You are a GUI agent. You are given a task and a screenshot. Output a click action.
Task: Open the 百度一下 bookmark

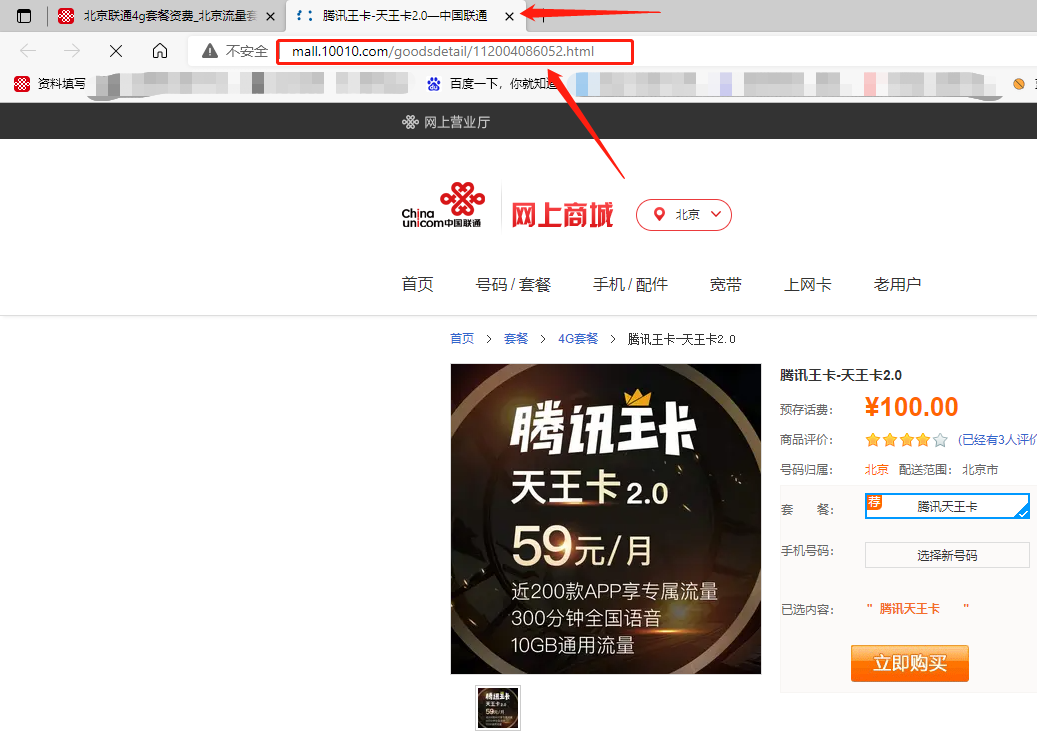[x=491, y=83]
